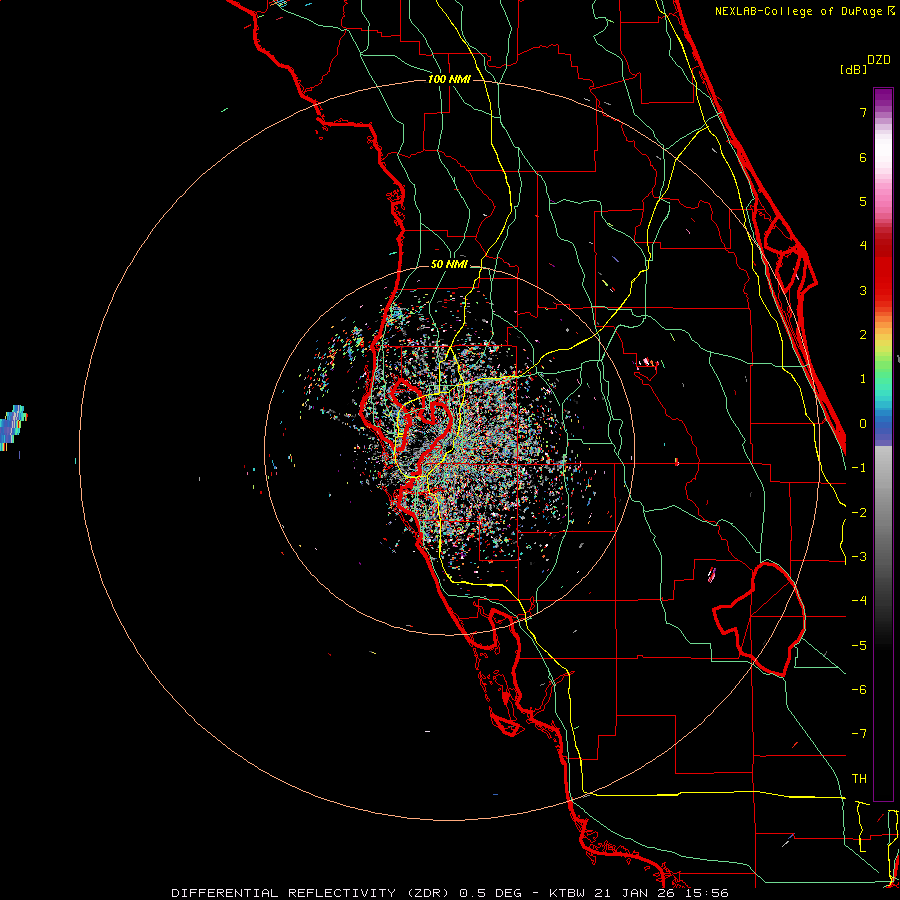This screenshot has height=900, width=900.
Task: Click the -2 value on the color scale
Action: pyautogui.click(x=859, y=513)
